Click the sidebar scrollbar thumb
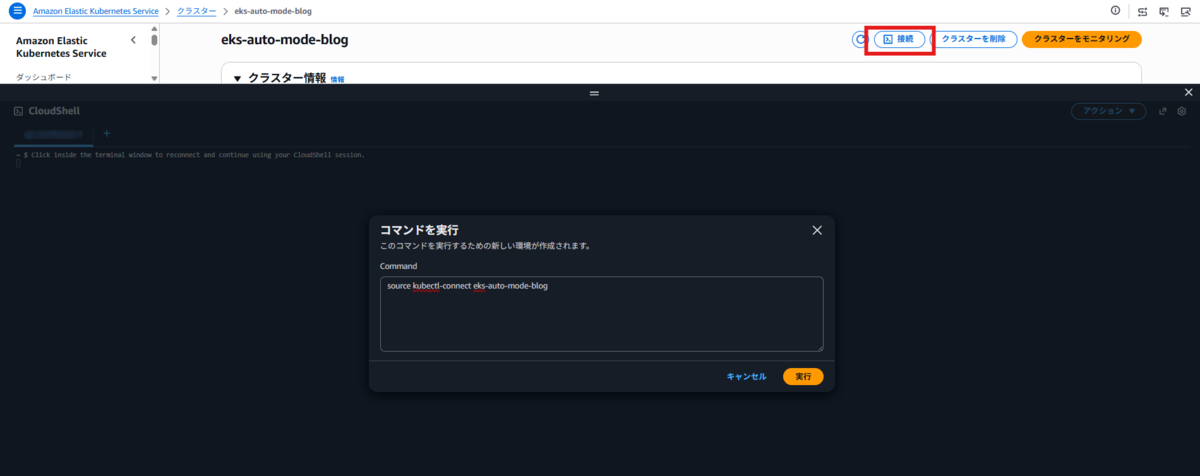This screenshot has height=476, width=1200. coord(154,41)
